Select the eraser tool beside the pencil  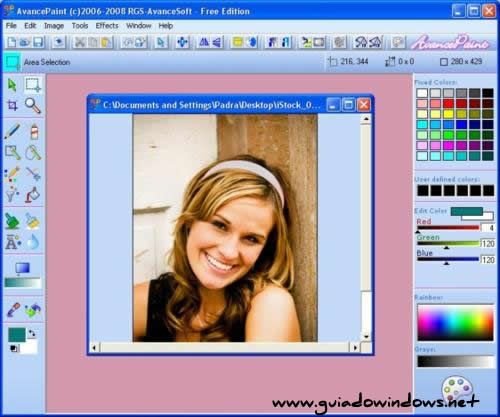[34, 132]
